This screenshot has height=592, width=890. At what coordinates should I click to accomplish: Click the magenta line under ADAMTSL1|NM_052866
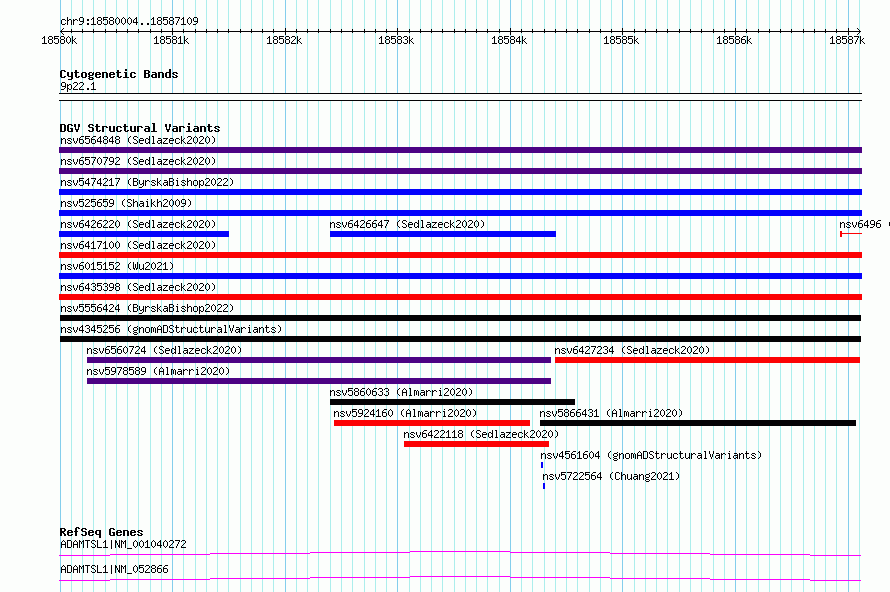[x=460, y=578]
